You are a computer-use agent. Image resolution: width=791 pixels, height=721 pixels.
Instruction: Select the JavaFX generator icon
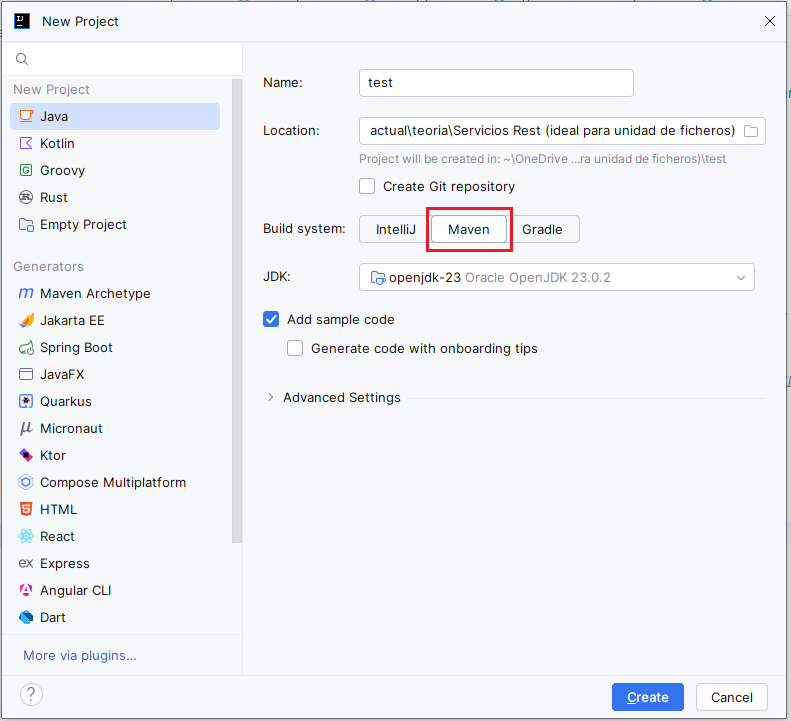tap(26, 374)
